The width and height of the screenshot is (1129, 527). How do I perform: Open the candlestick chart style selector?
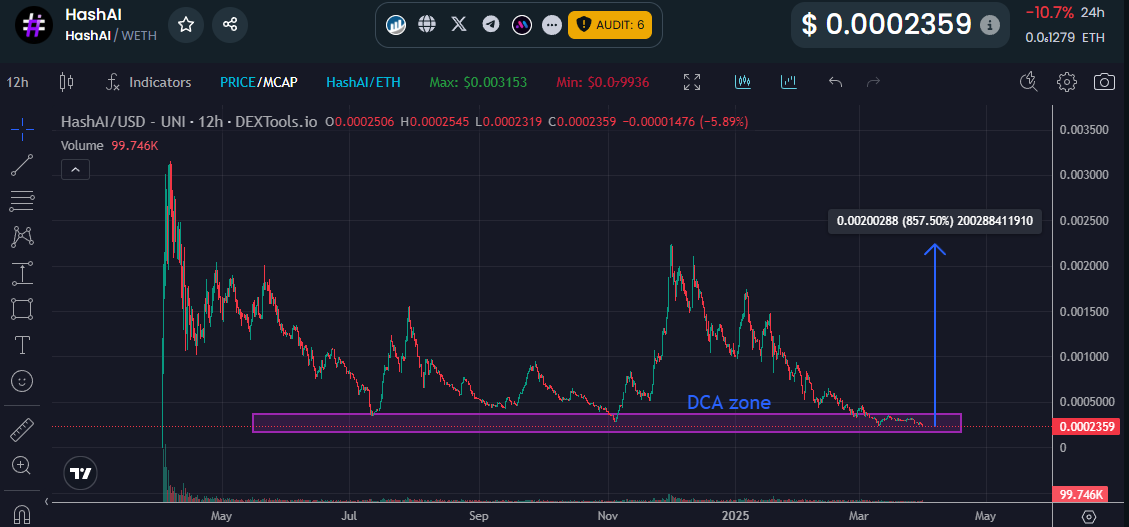coord(66,82)
